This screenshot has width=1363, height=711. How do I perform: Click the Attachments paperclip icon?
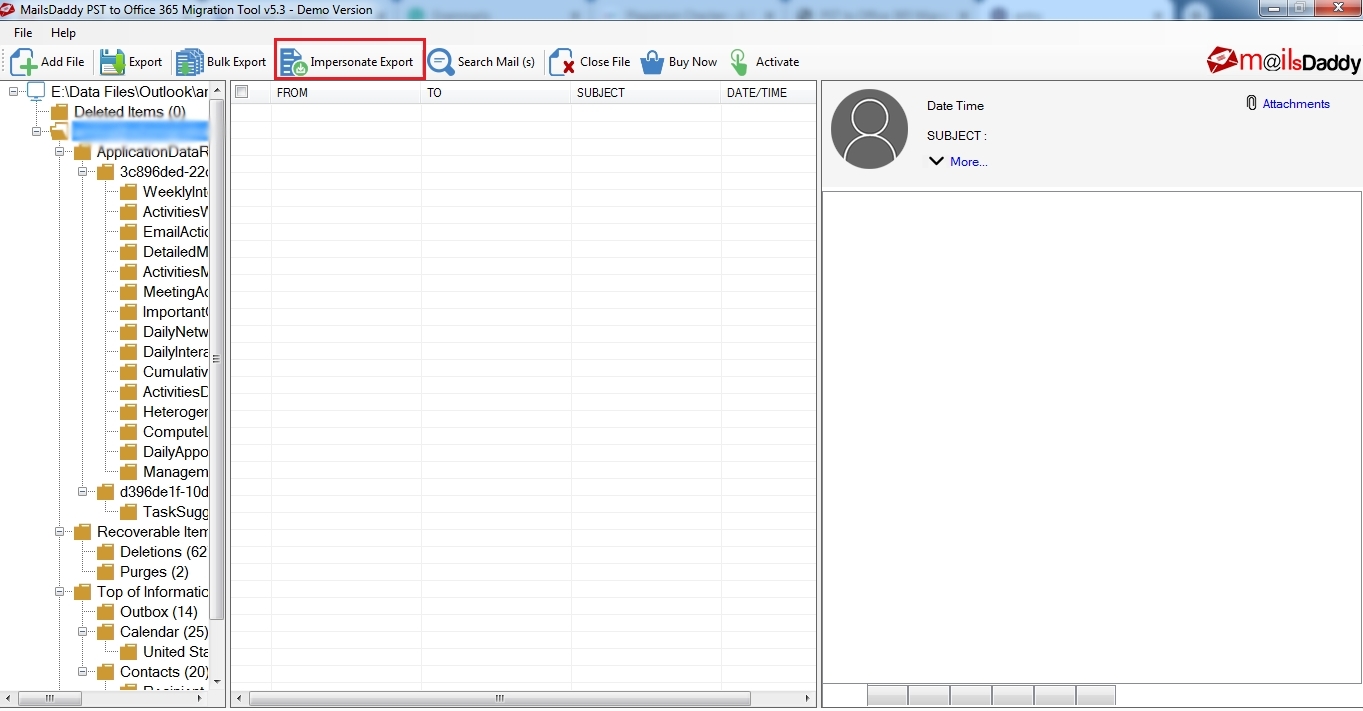click(x=1251, y=103)
